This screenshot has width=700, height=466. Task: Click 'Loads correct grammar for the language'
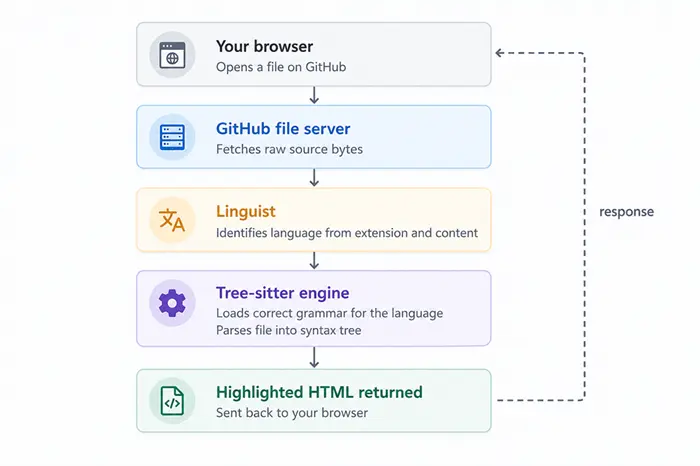coord(329,313)
